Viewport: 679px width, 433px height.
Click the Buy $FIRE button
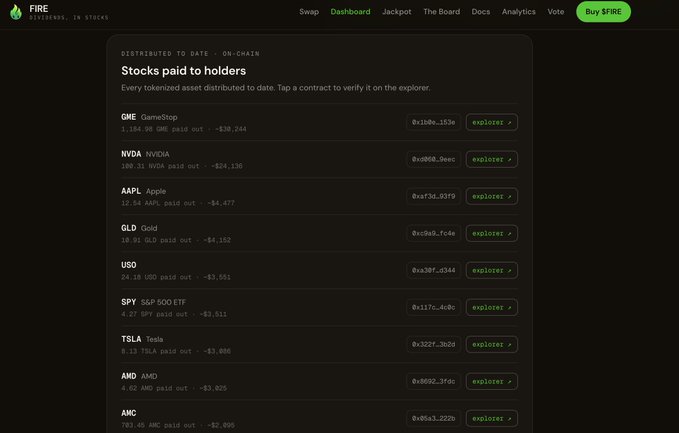pyautogui.click(x=603, y=12)
